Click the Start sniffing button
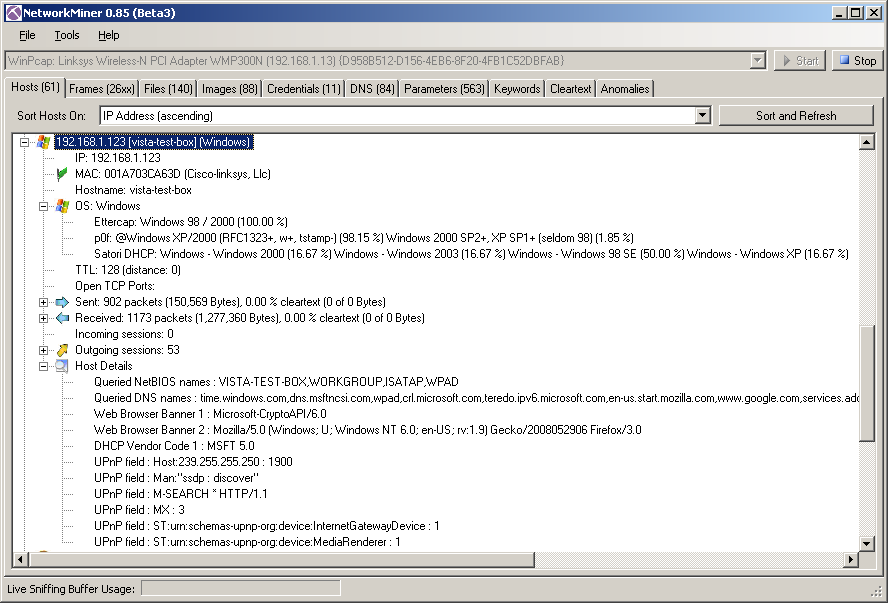 click(800, 61)
